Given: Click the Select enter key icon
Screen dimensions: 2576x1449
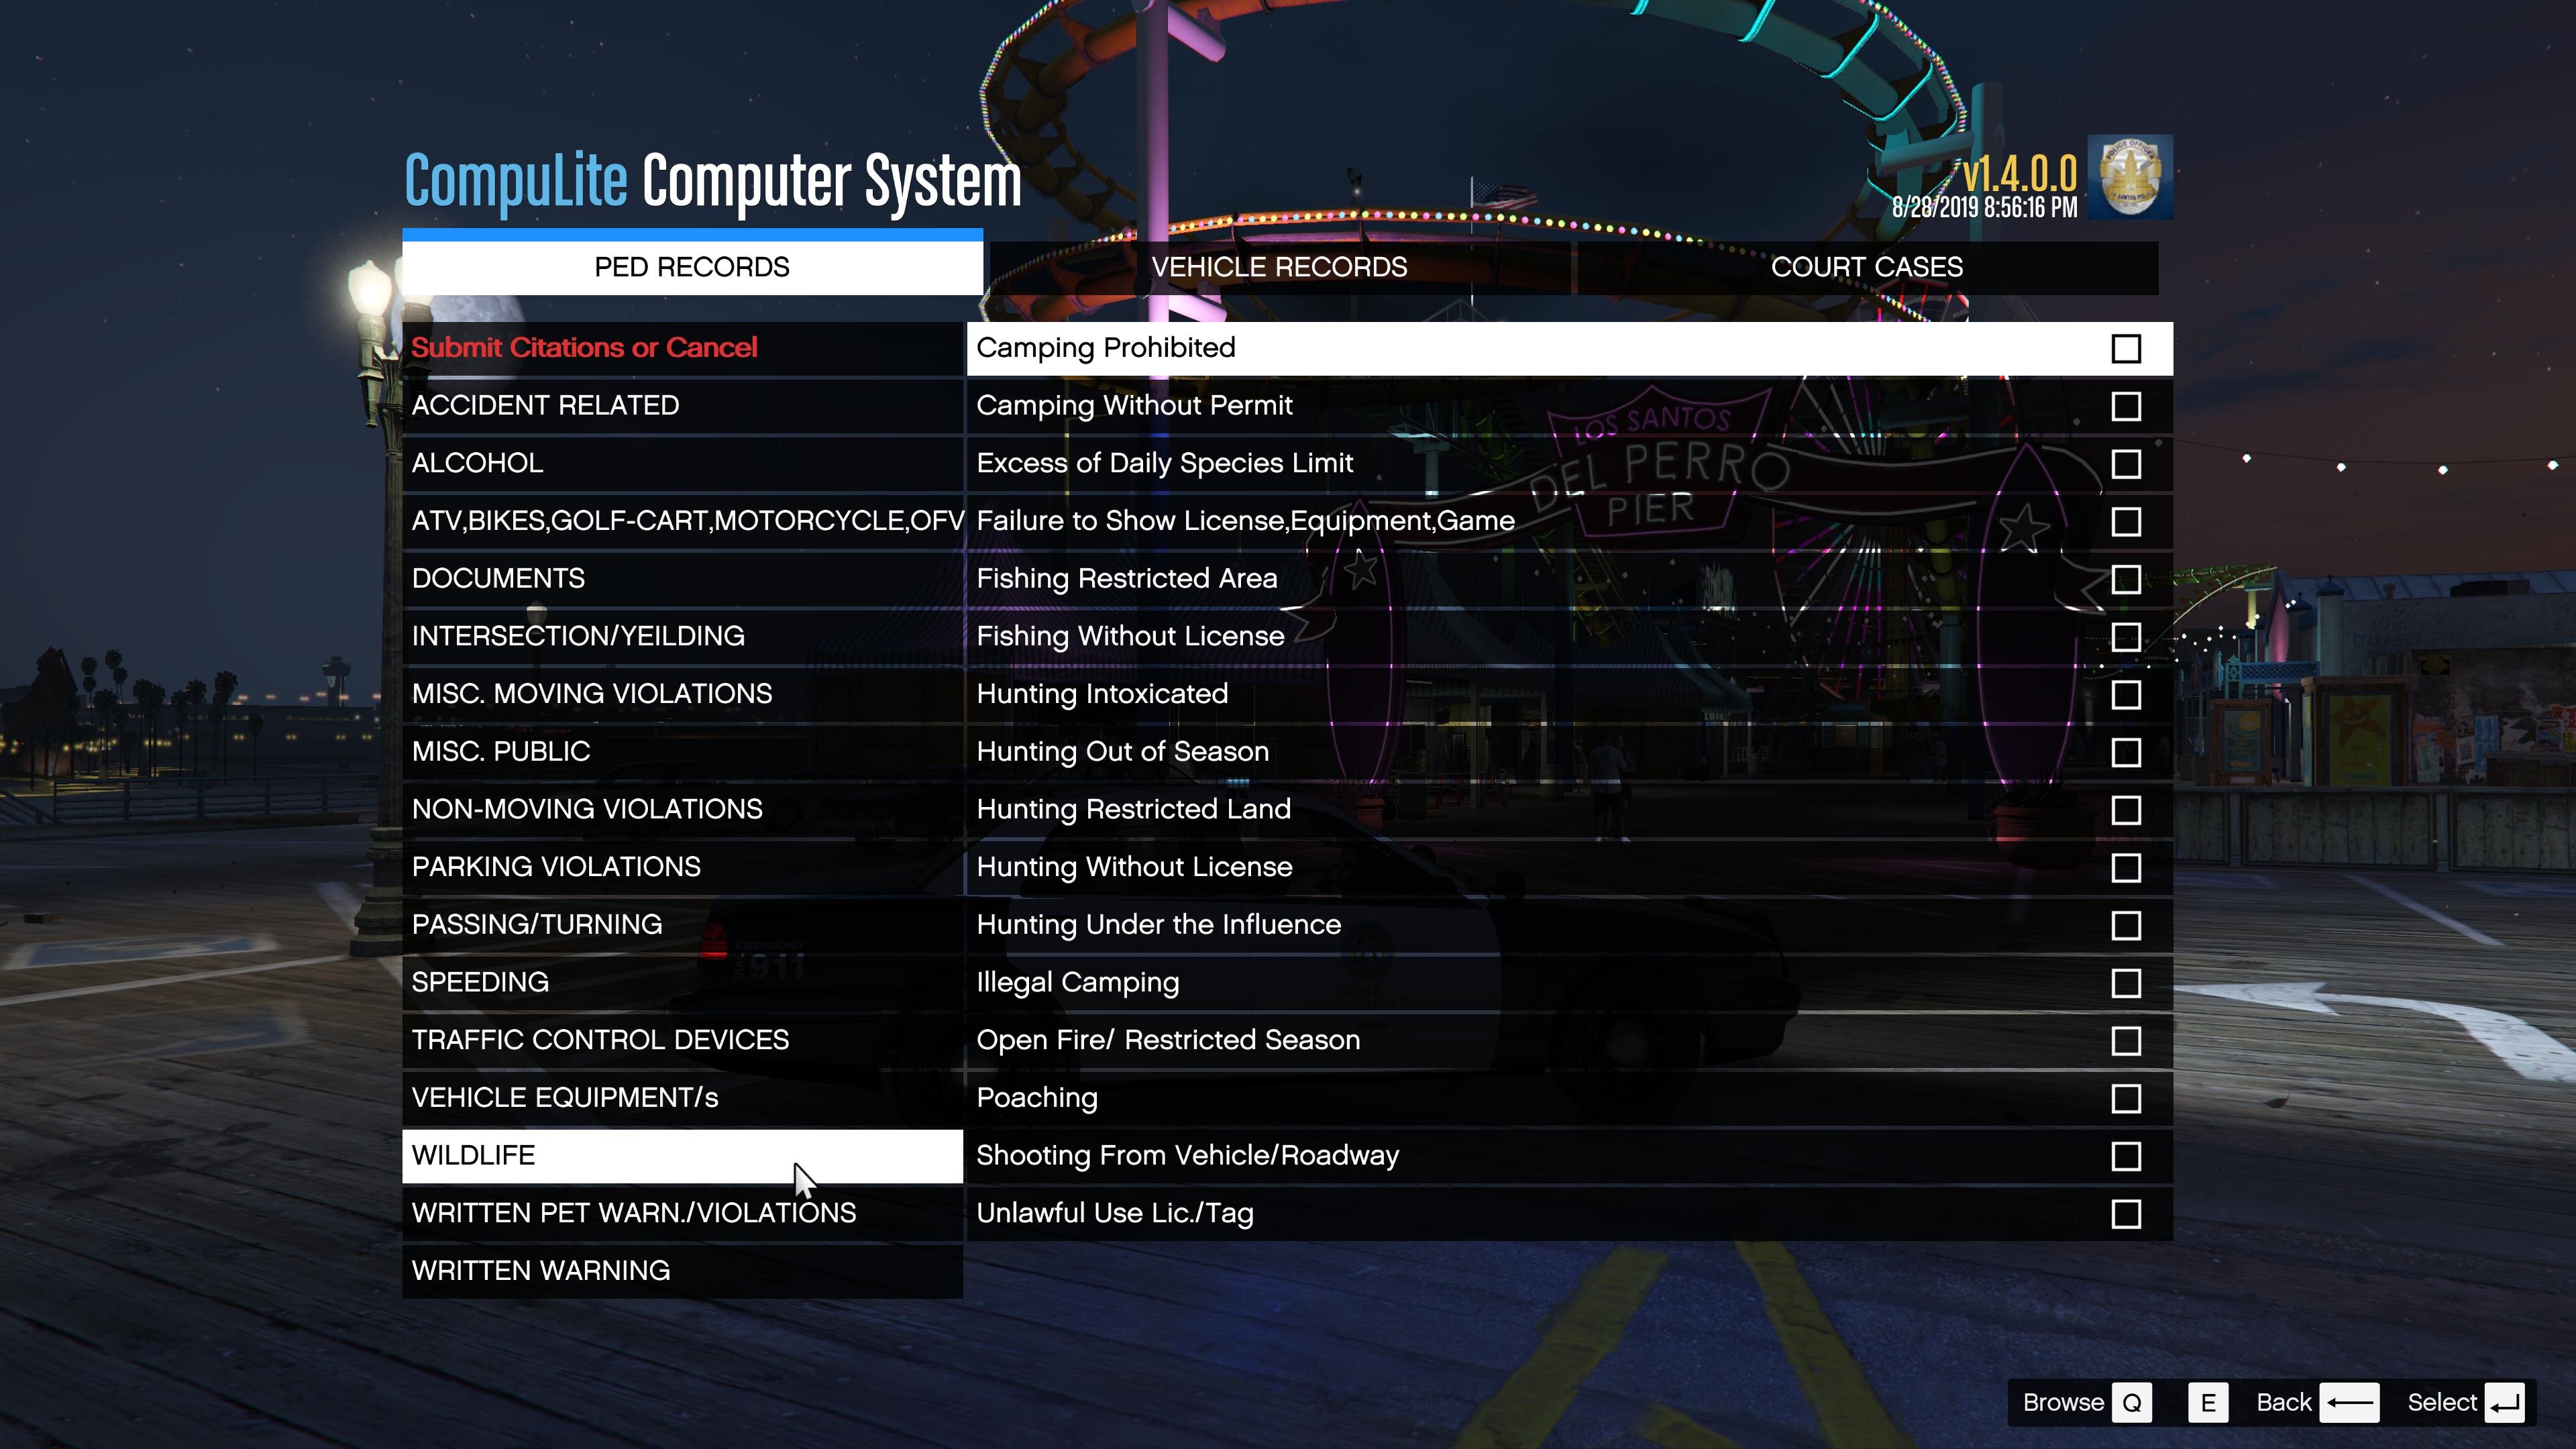Looking at the screenshot, I should (2504, 1402).
